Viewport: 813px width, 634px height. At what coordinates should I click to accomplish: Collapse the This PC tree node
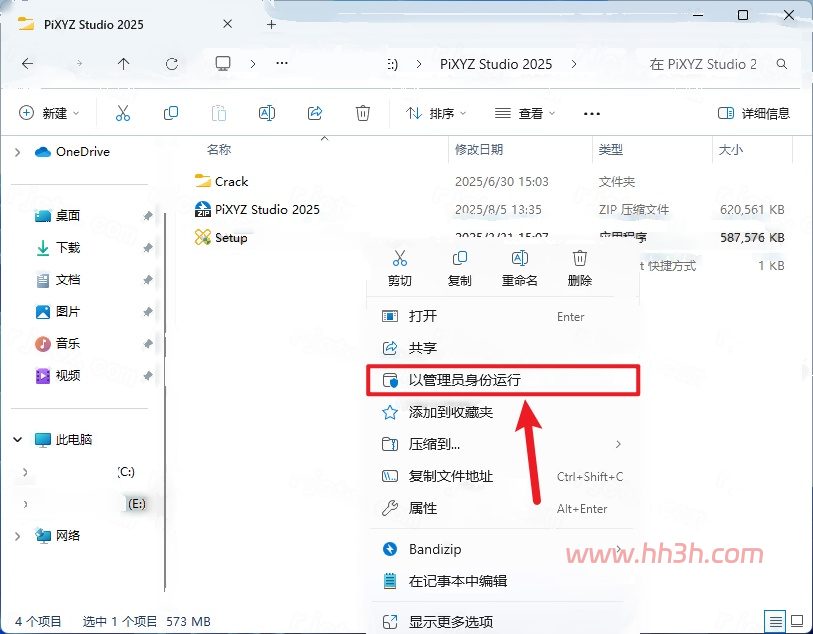(x=18, y=440)
